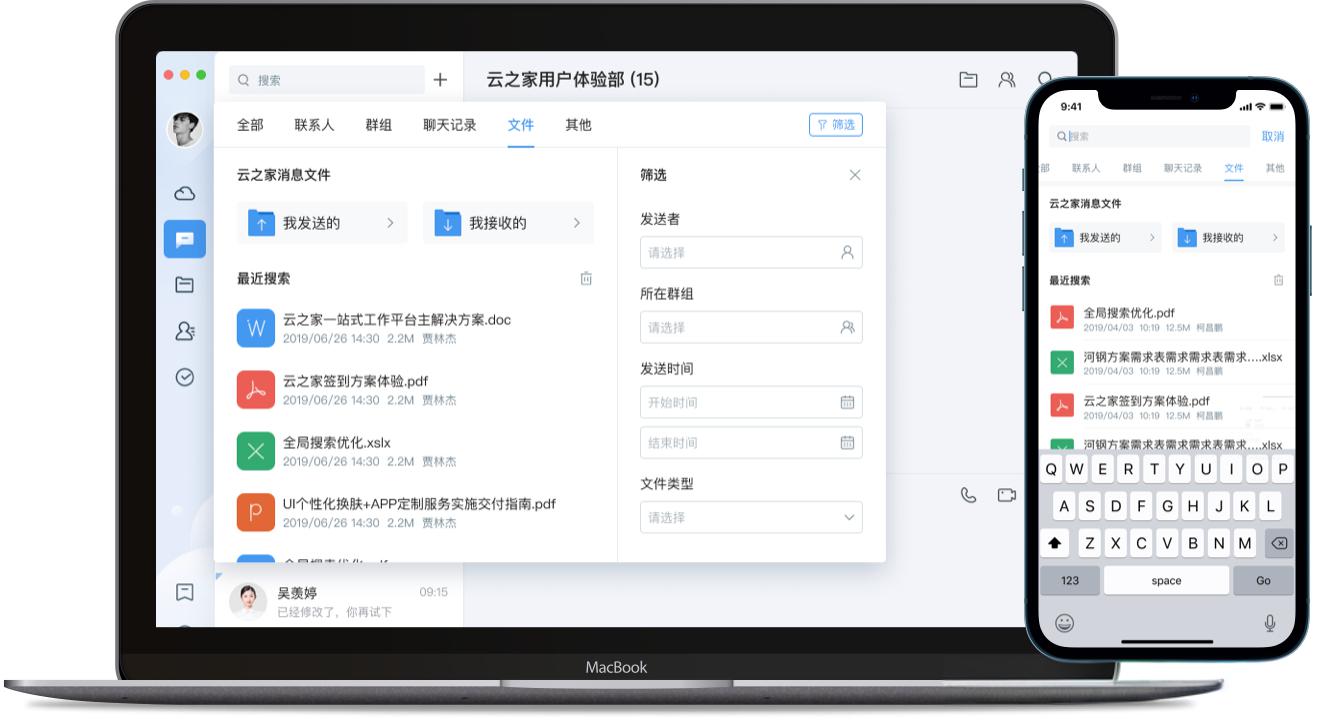Expand the 文件类型 dropdown
This screenshot has width=1322, height=720.
(x=751, y=517)
